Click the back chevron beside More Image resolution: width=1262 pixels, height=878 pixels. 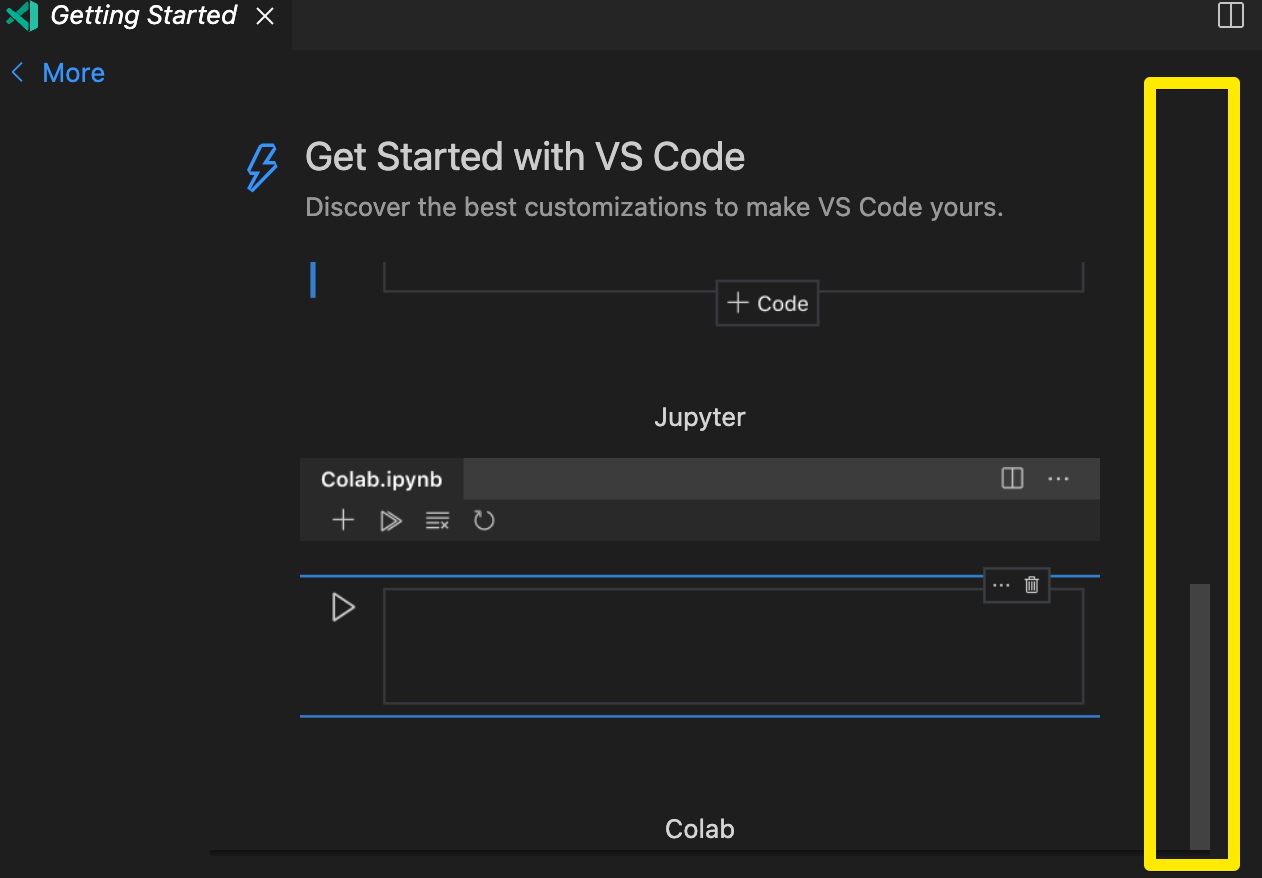tap(17, 73)
